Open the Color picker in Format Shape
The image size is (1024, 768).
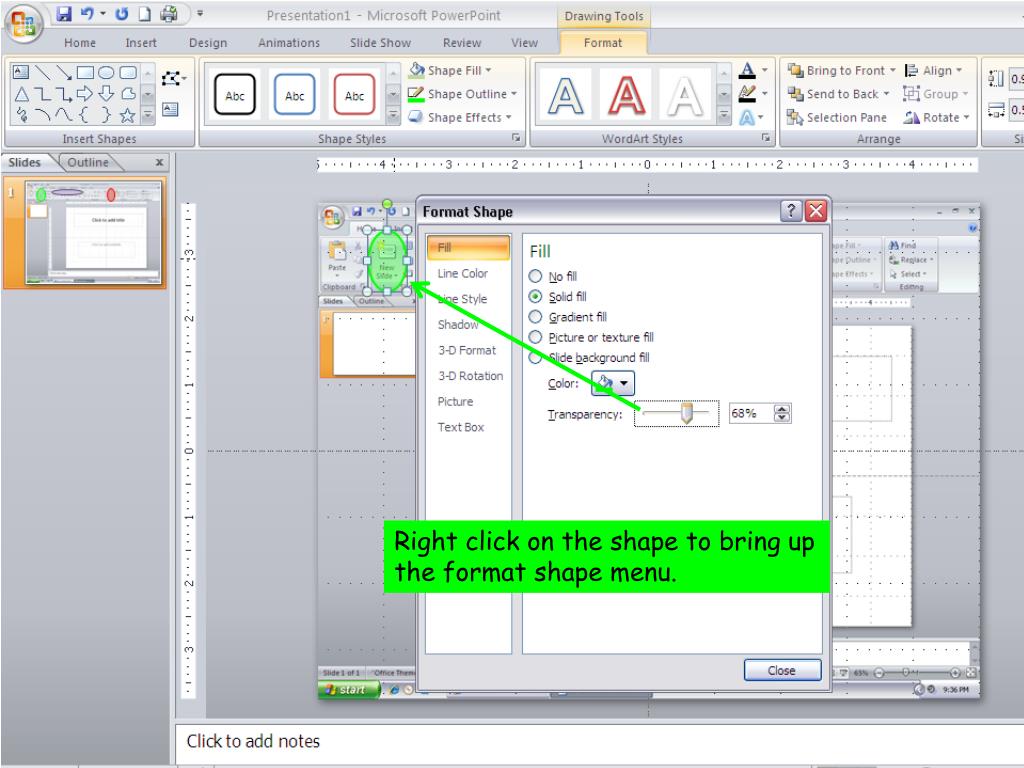613,383
